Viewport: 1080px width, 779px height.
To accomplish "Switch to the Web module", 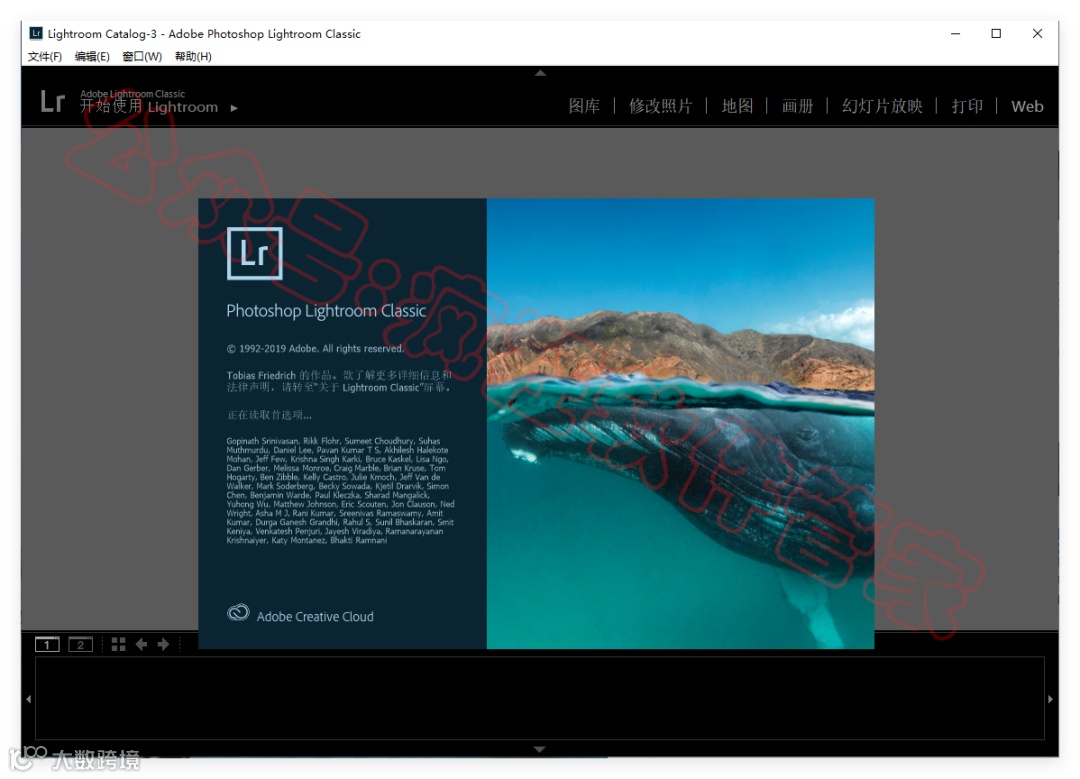I will 1027,106.
